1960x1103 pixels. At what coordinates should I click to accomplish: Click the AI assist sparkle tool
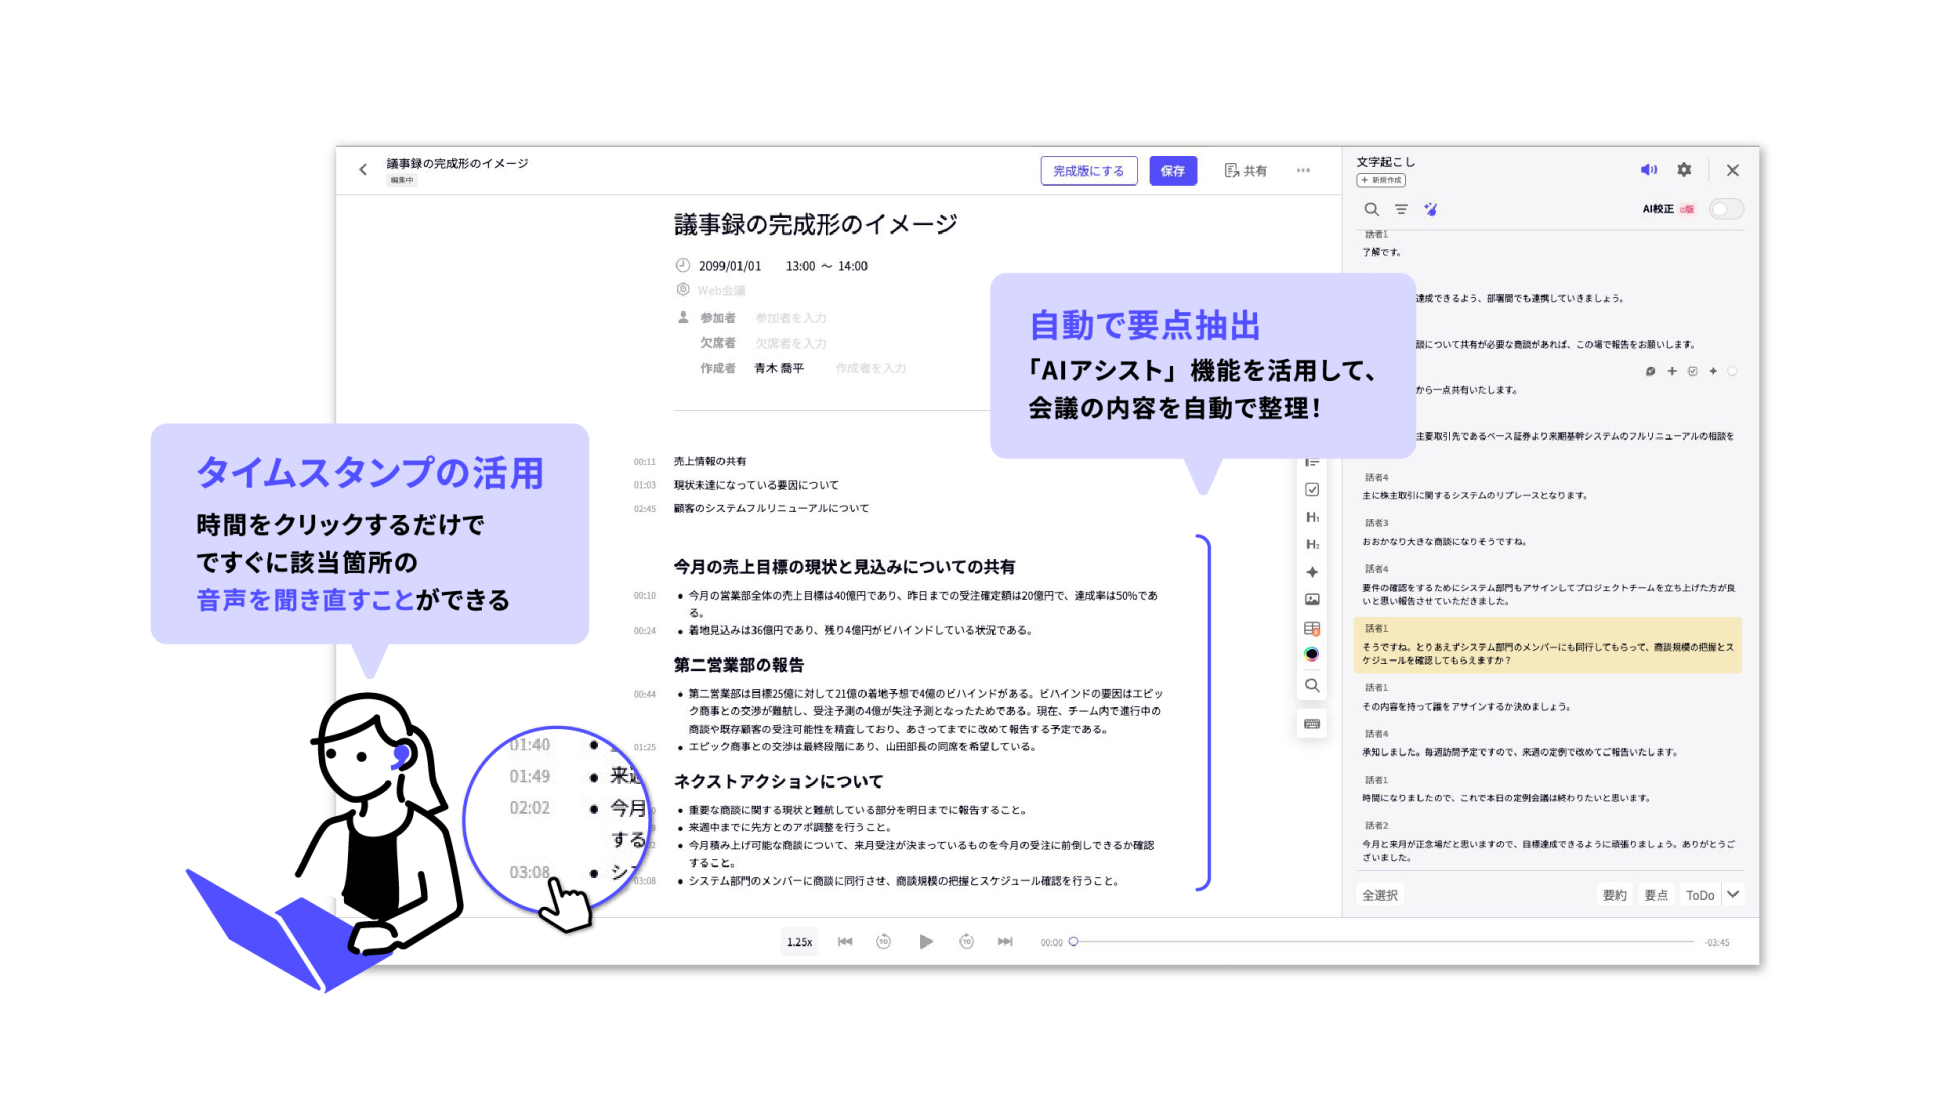[1312, 572]
